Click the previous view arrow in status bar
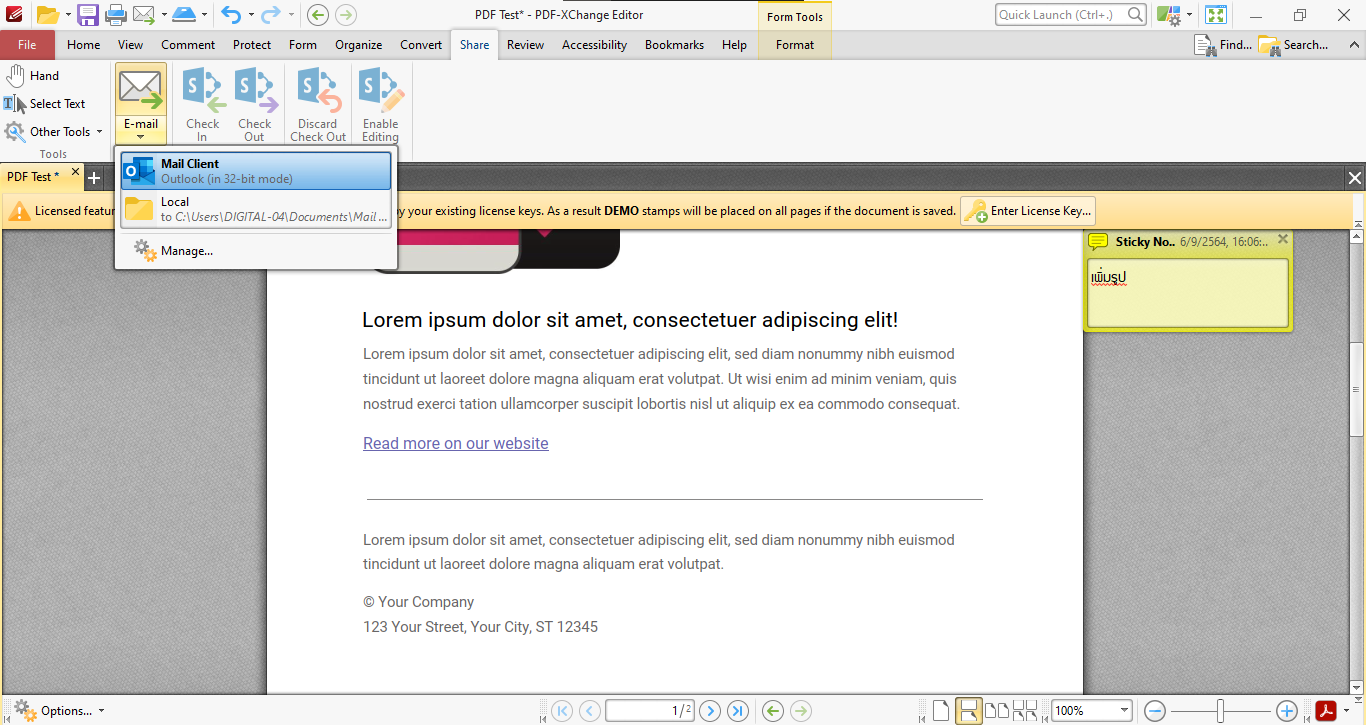 772,711
